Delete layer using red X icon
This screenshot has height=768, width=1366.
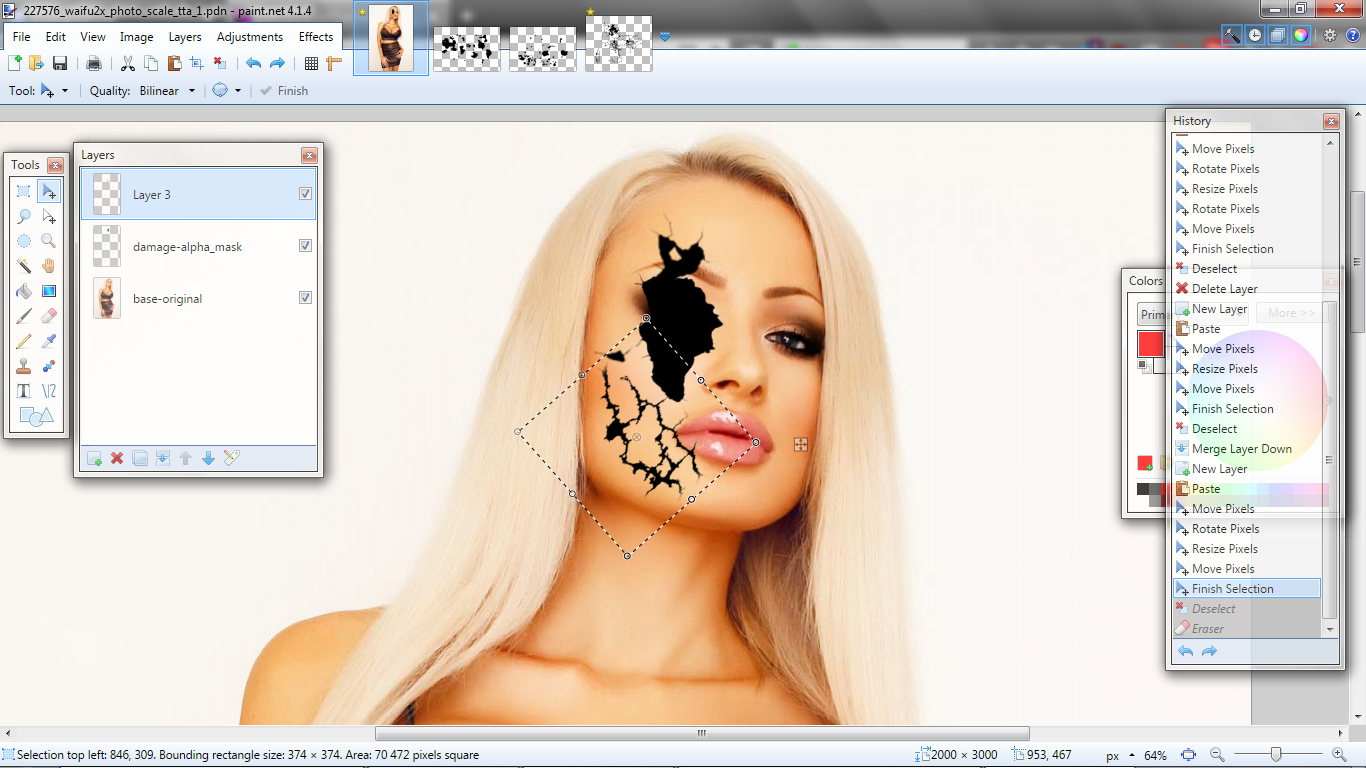click(117, 458)
